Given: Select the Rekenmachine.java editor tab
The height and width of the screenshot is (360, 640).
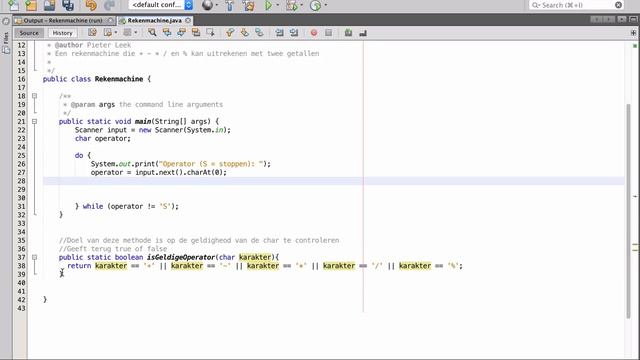Looking at the screenshot, I should coord(154,20).
